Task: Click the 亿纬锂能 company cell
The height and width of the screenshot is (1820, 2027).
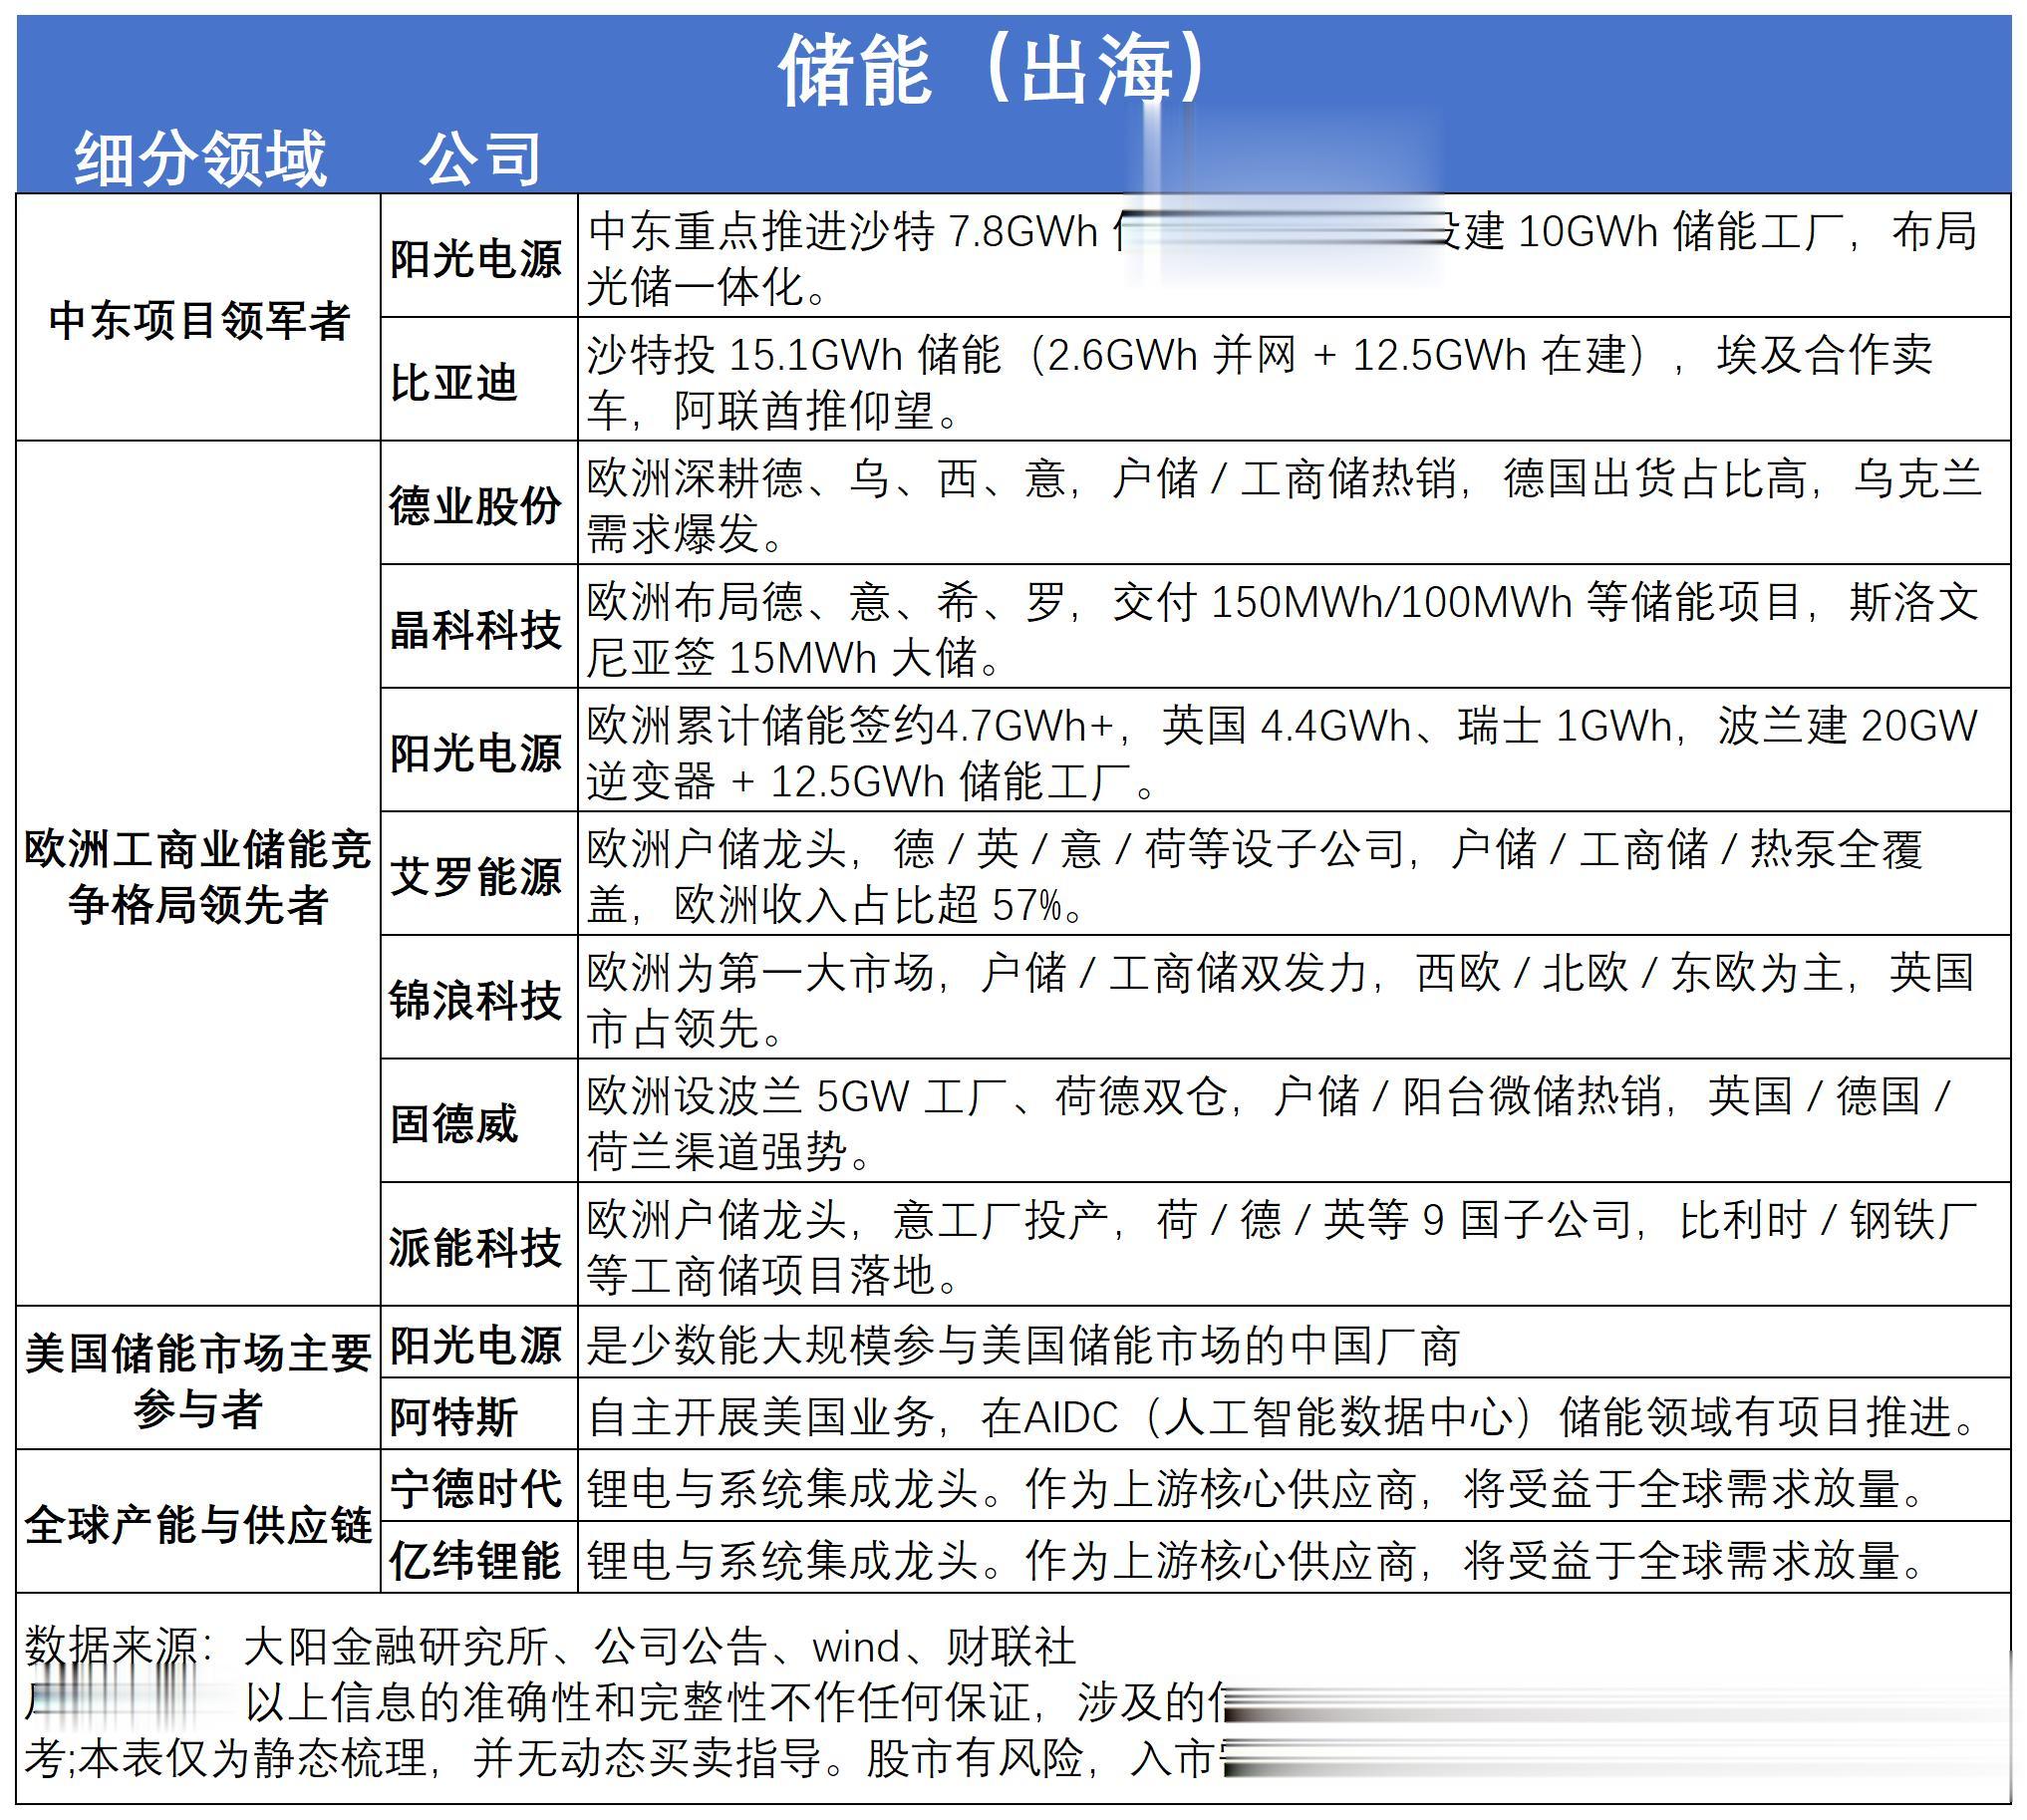Action: pyautogui.click(x=475, y=1560)
